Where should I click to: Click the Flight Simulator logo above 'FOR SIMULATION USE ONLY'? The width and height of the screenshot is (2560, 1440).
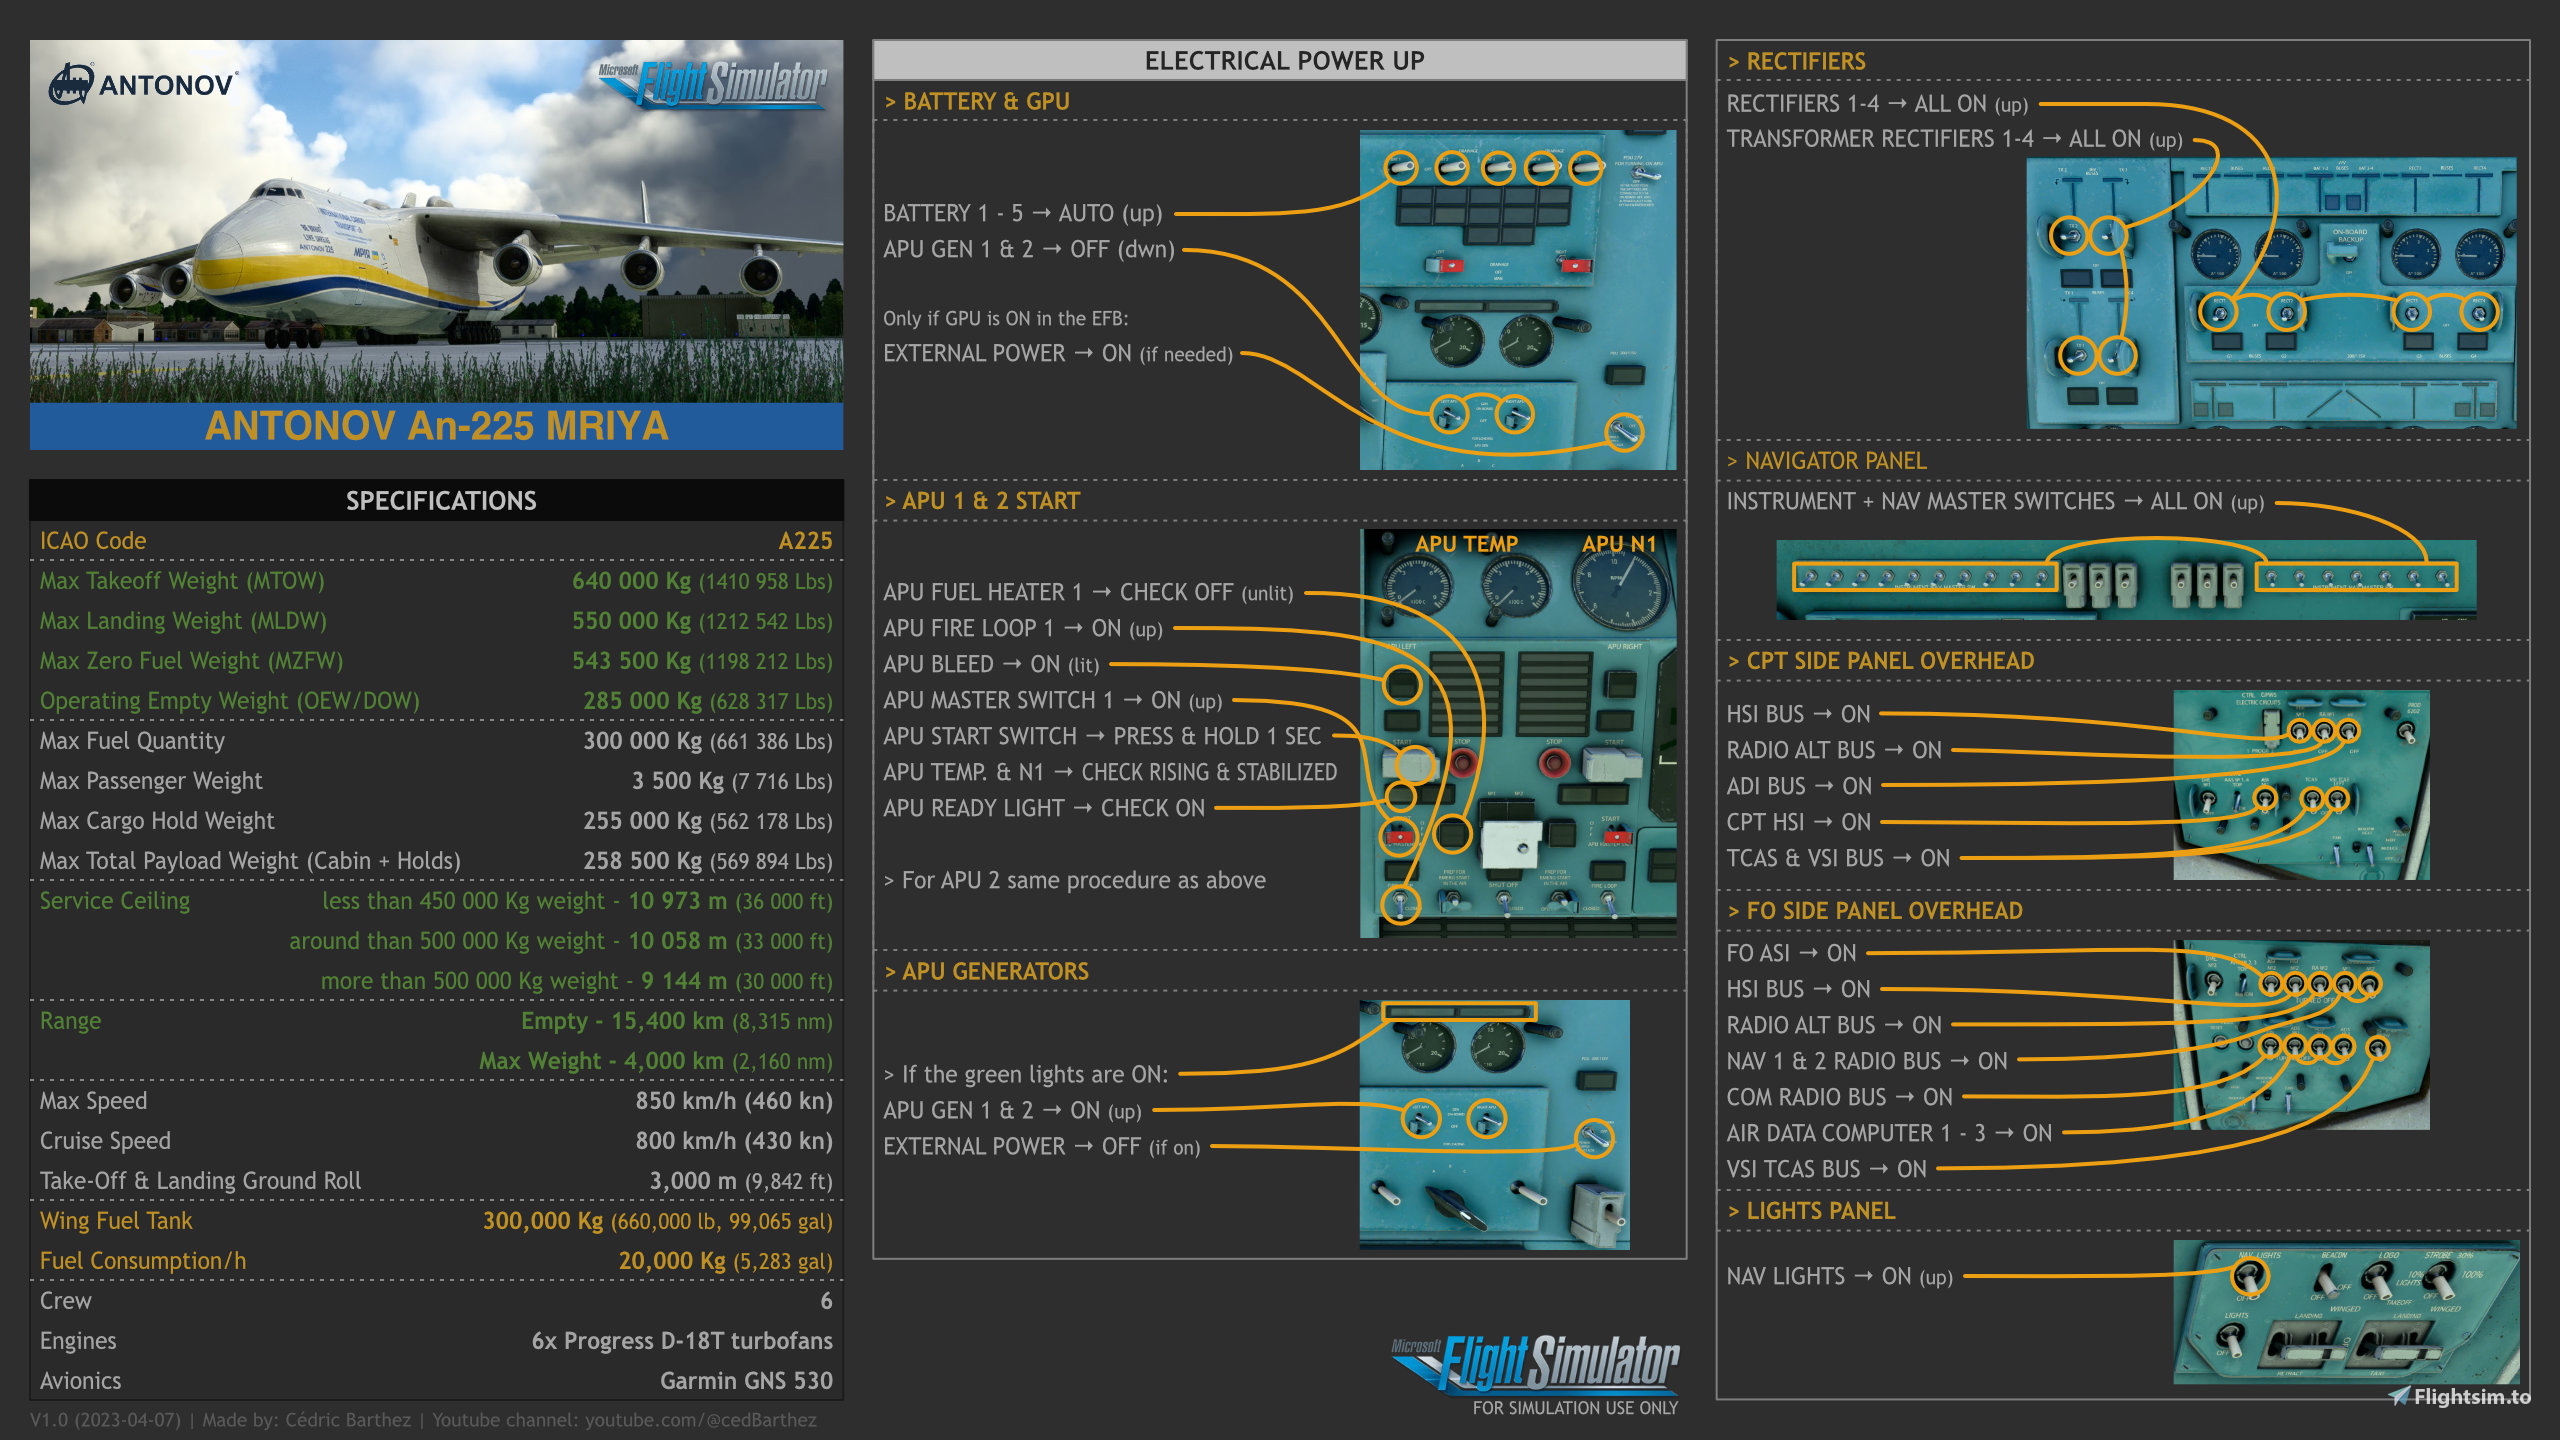tap(1535, 1365)
